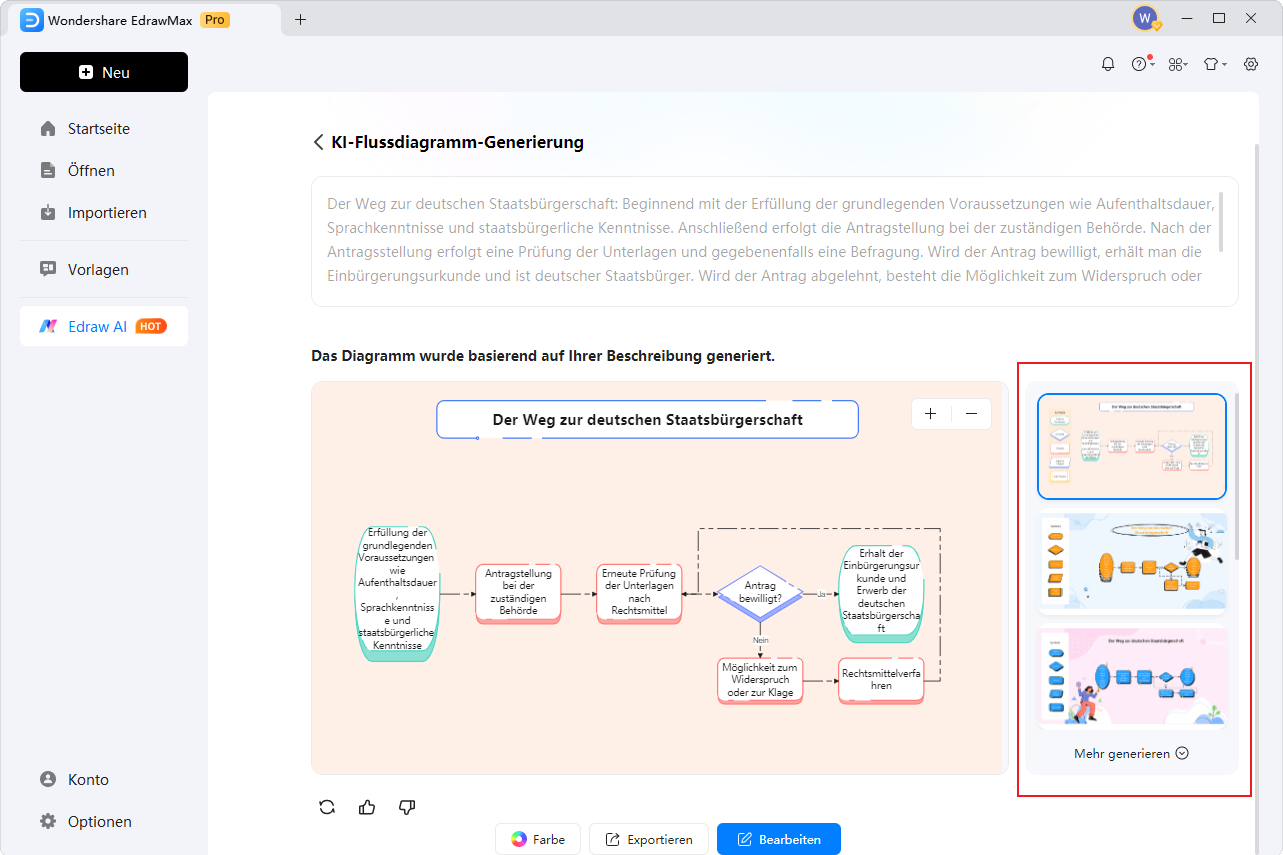Open notifications via the bell icon

(x=1107, y=63)
